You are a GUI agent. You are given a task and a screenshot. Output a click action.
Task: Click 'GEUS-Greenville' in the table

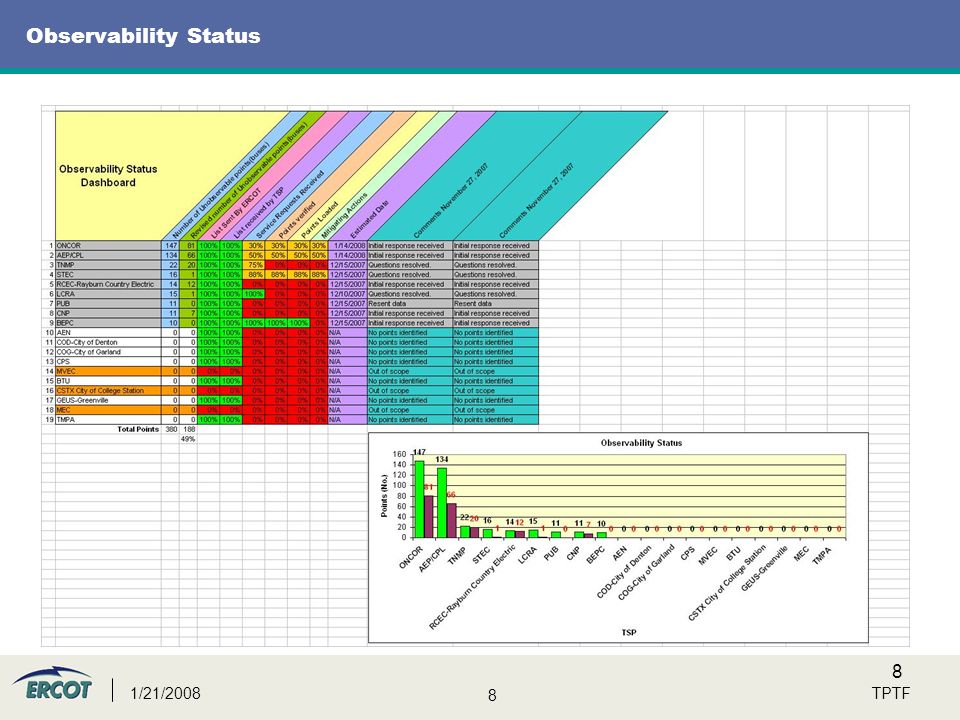pos(108,400)
